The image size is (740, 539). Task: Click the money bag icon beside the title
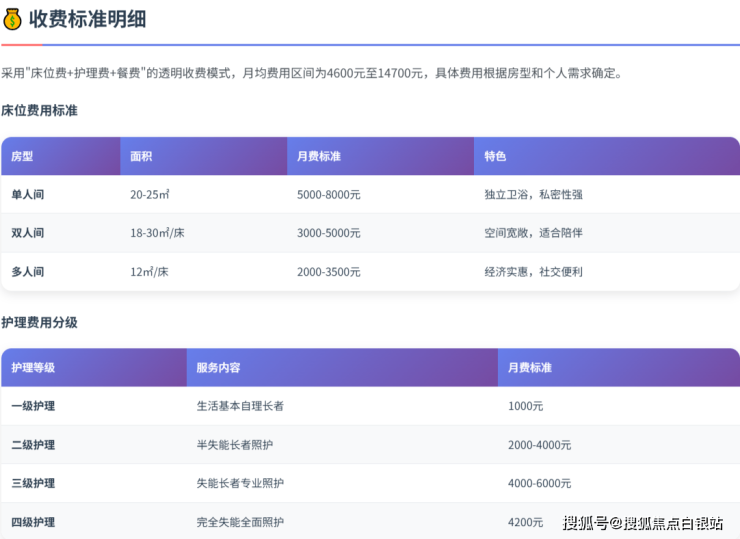click(x=12, y=18)
